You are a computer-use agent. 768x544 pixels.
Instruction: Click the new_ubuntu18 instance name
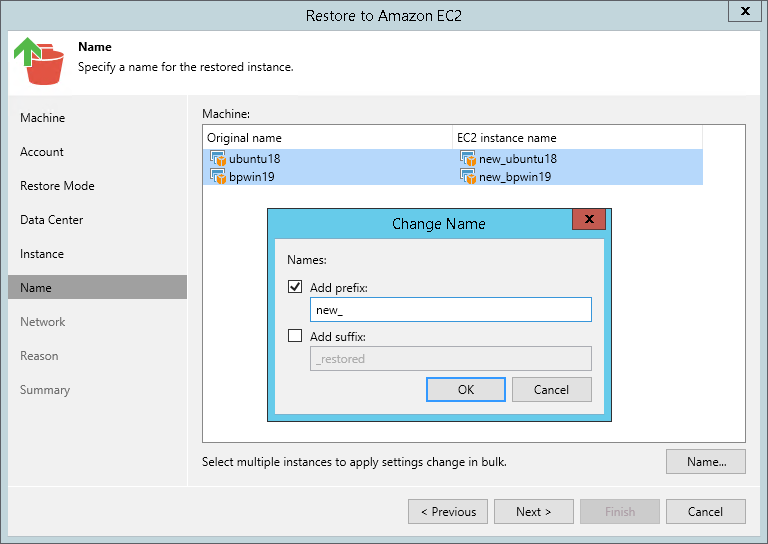coord(518,159)
